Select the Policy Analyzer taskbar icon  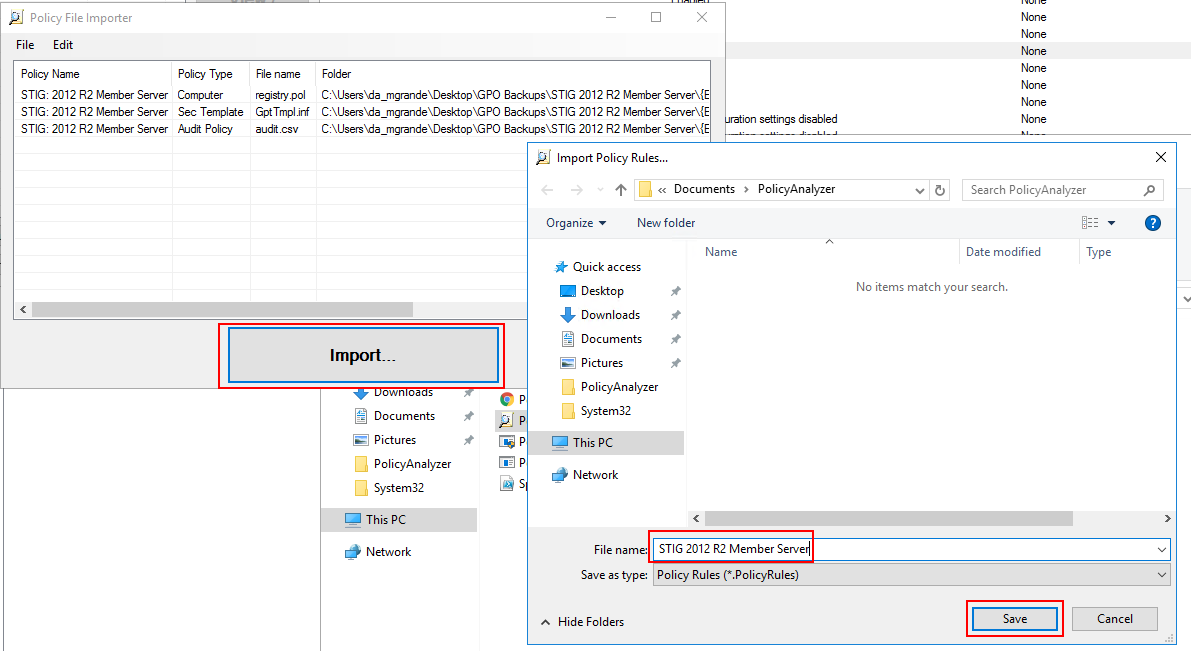[509, 420]
